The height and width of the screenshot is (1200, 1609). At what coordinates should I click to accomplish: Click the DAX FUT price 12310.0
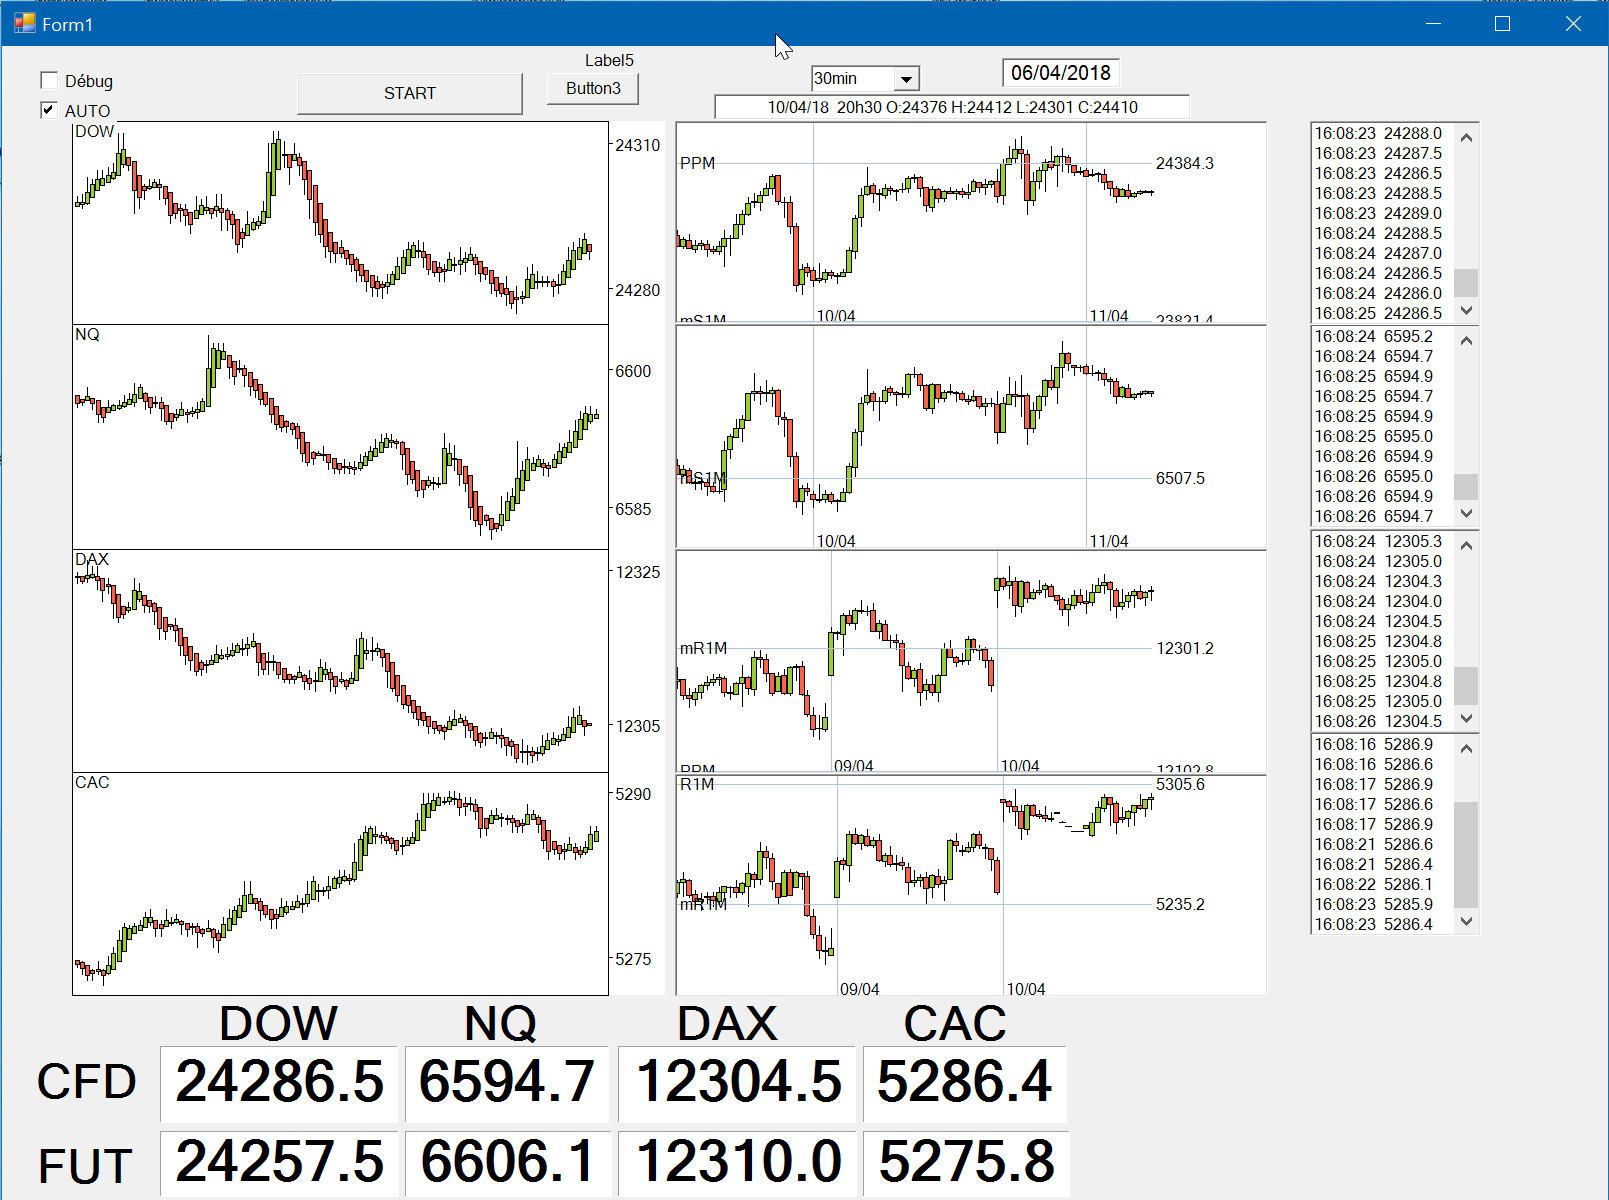738,1162
